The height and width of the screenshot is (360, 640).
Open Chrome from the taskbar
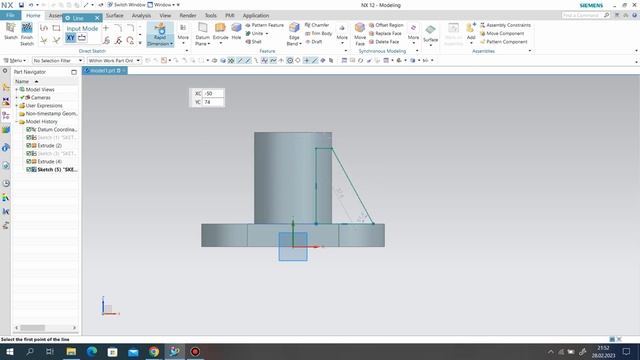(154, 352)
